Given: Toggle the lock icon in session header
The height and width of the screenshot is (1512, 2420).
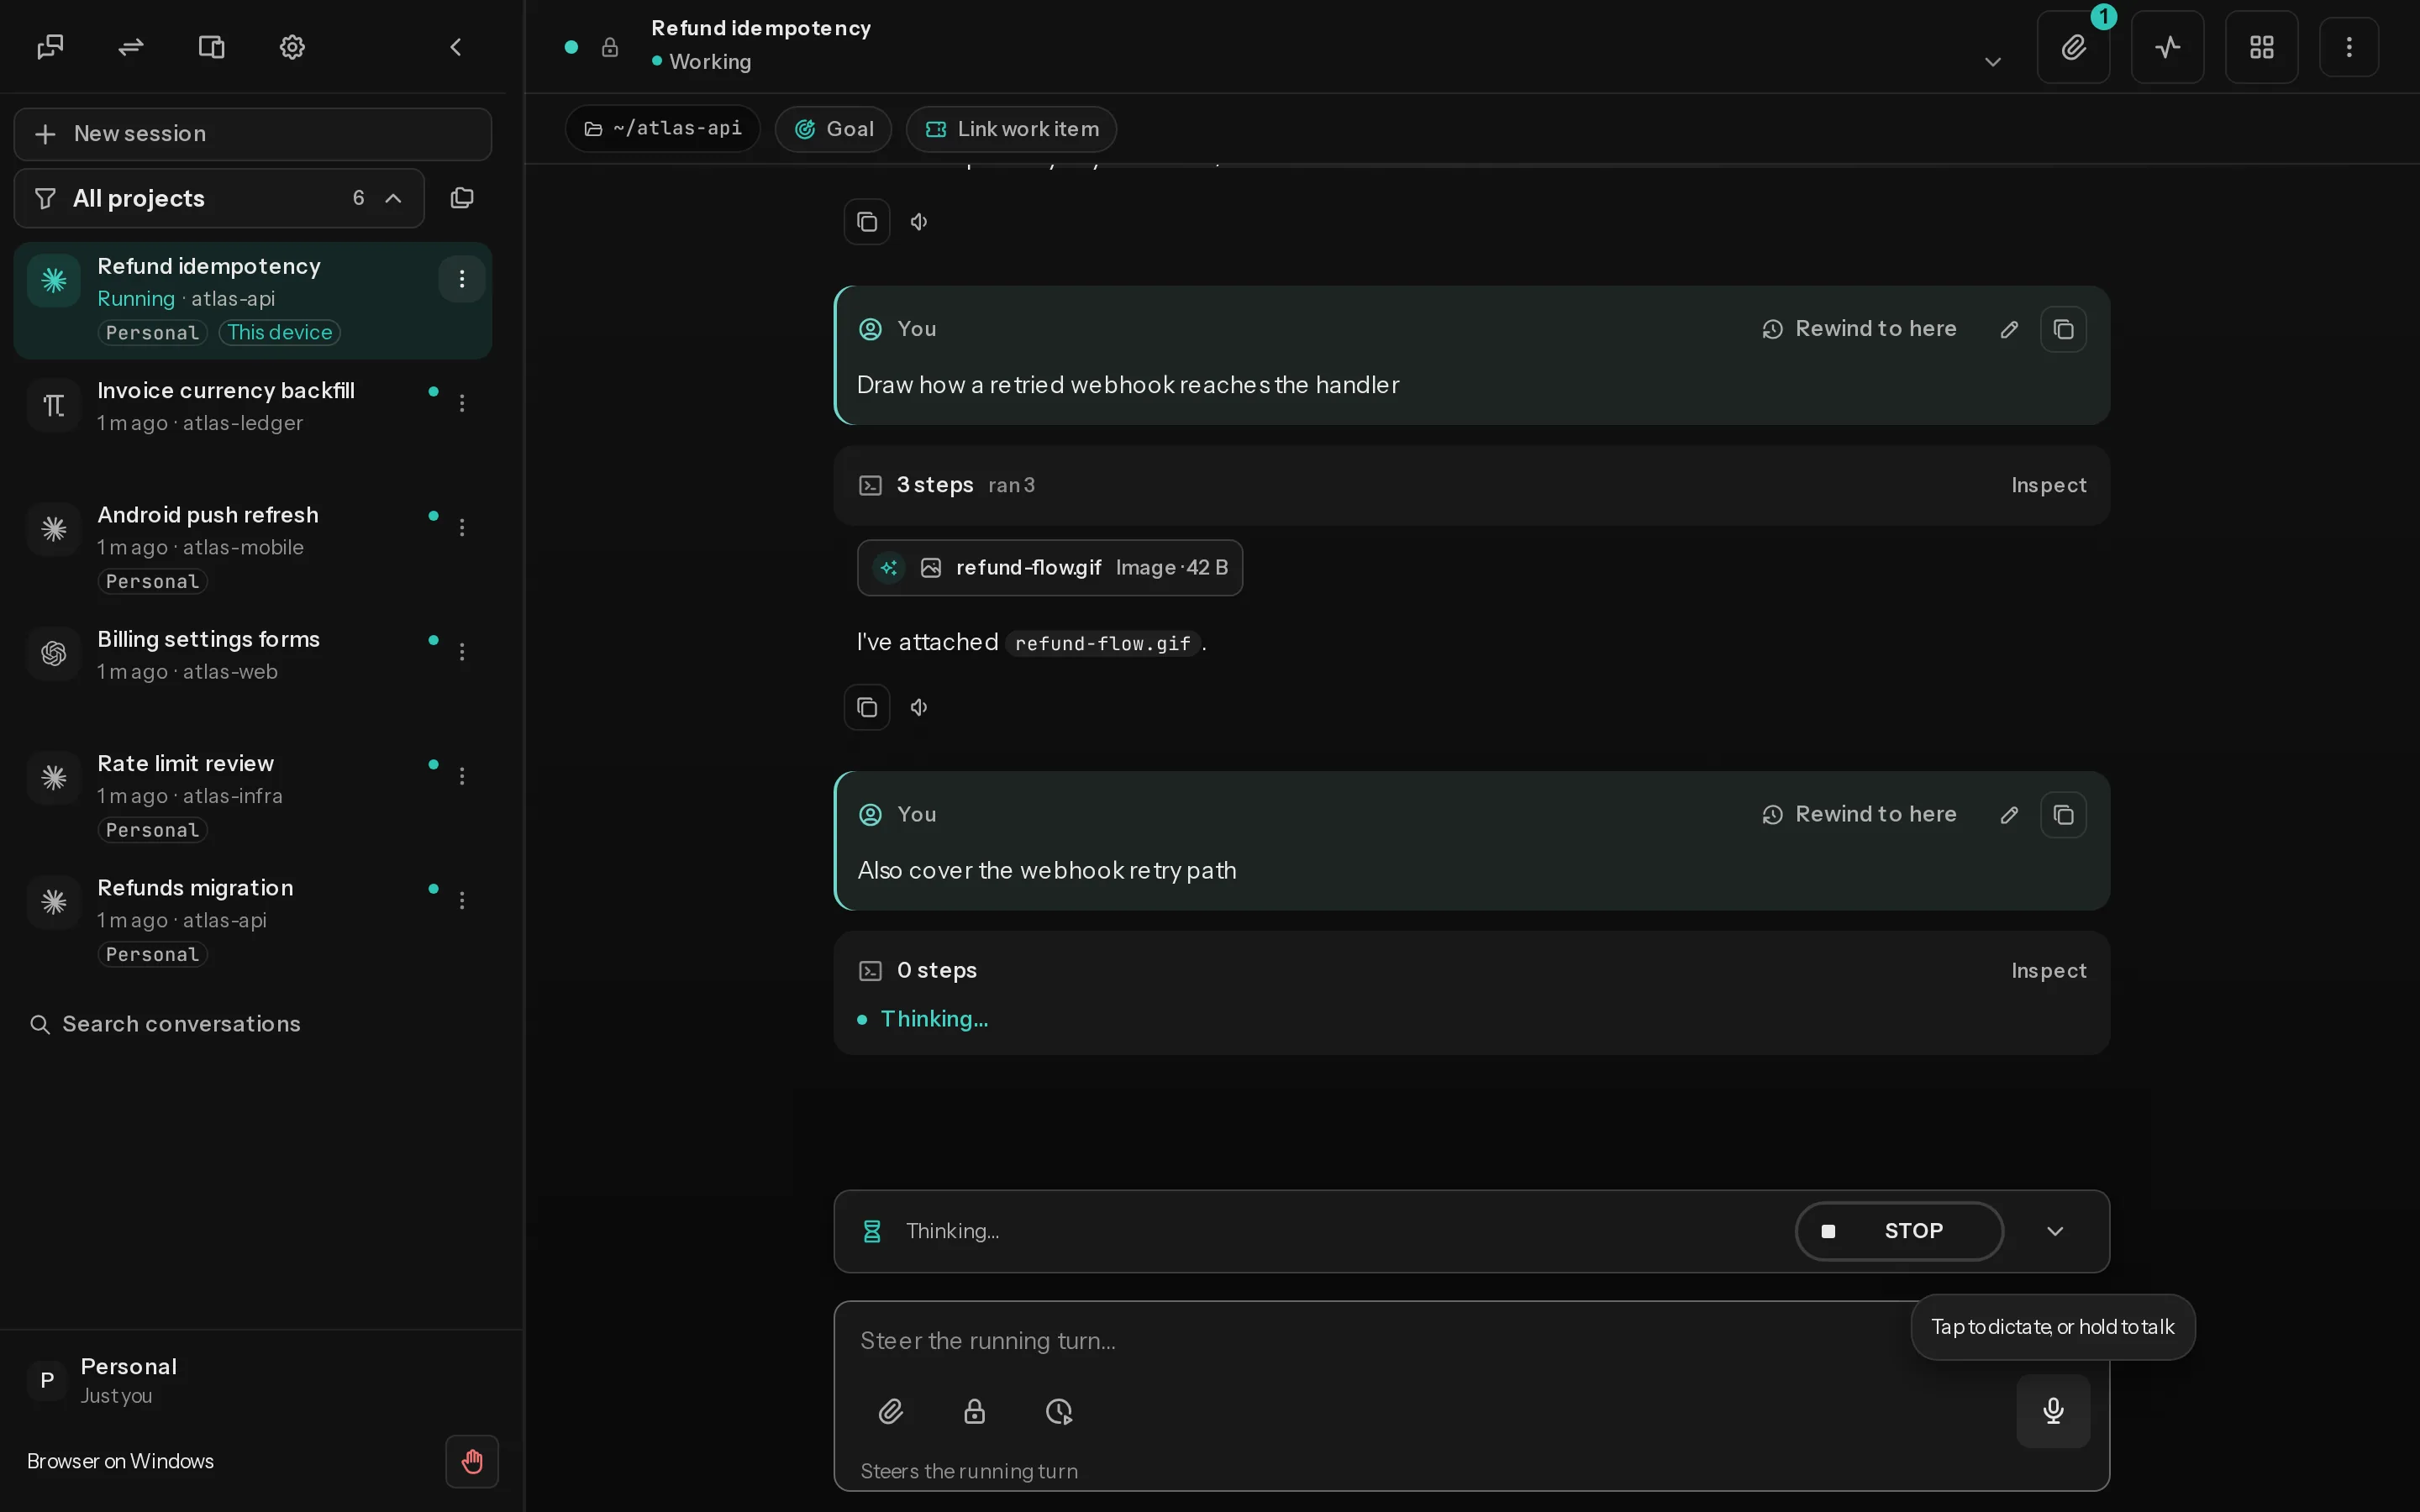Looking at the screenshot, I should [610, 47].
